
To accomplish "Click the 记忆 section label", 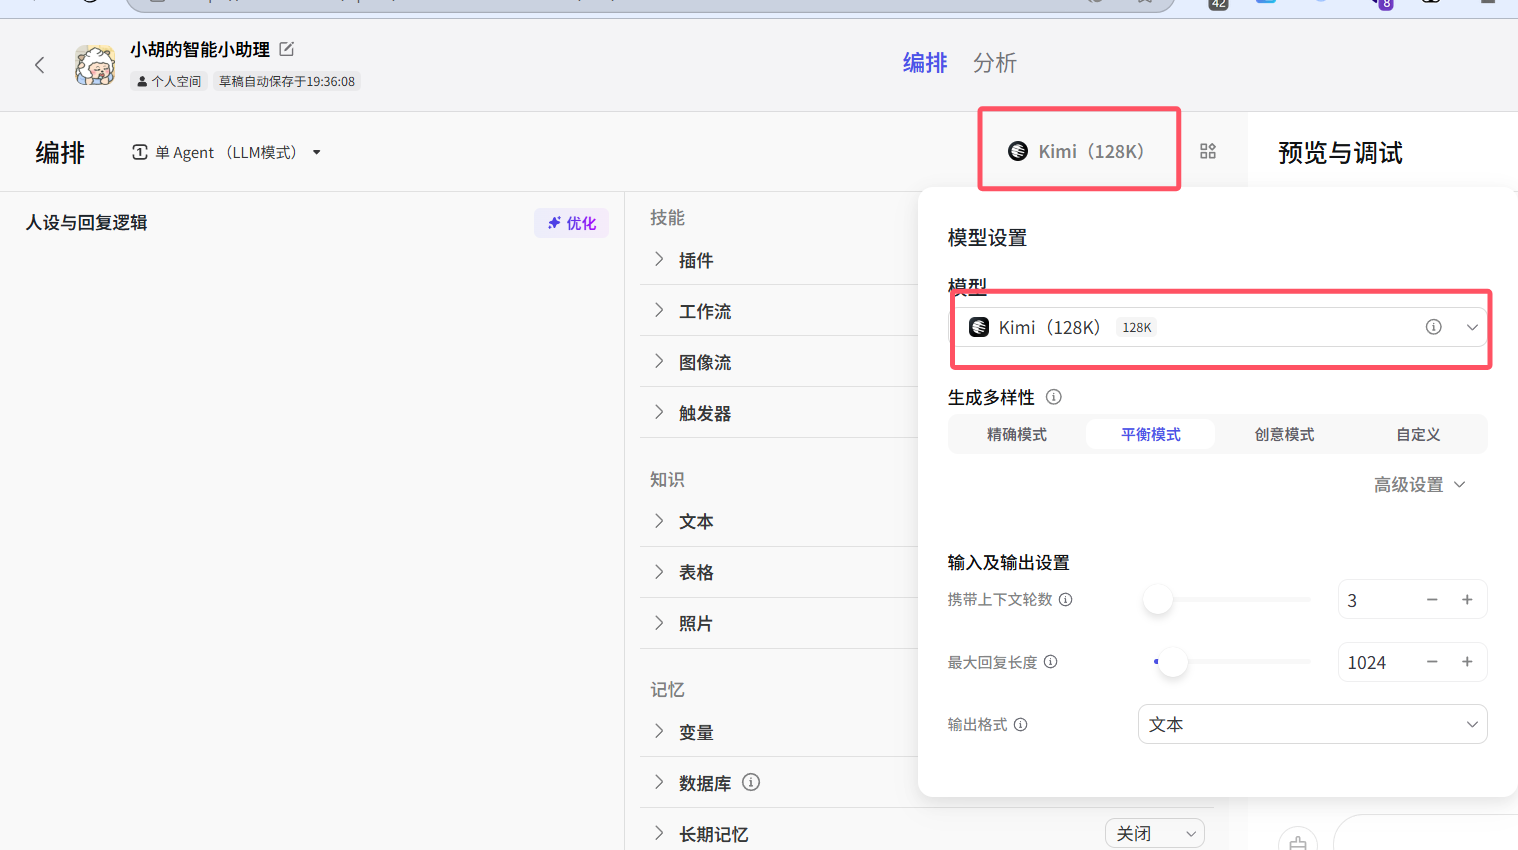I will [x=667, y=690].
